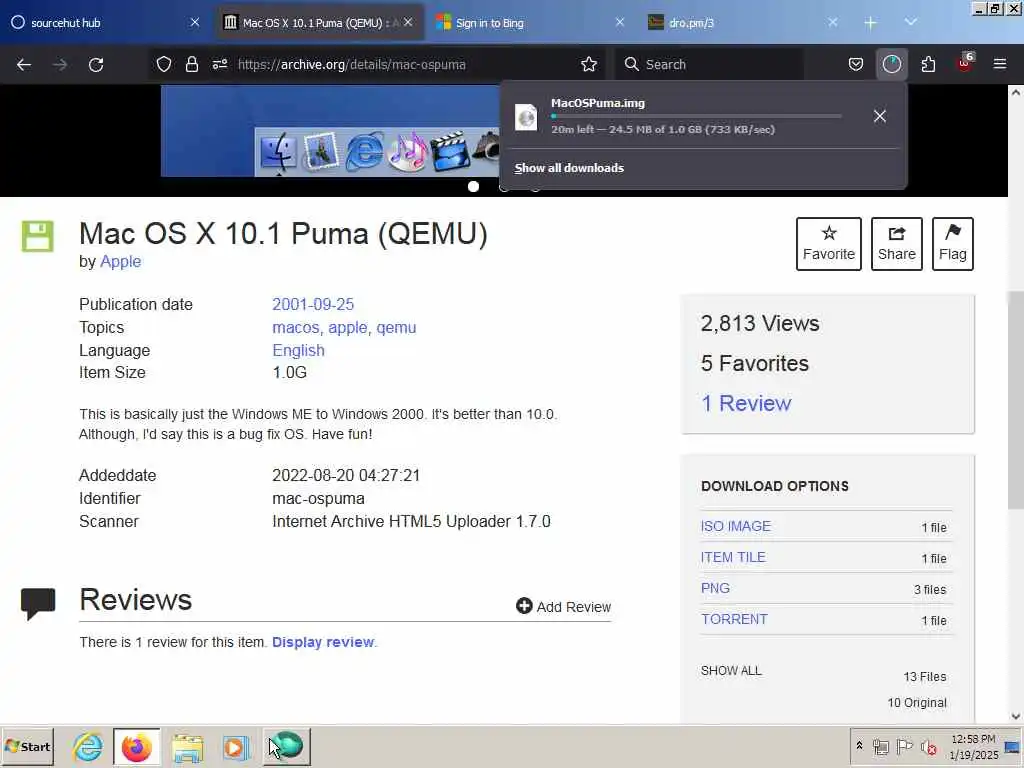Save page to Pocket

click(x=856, y=64)
